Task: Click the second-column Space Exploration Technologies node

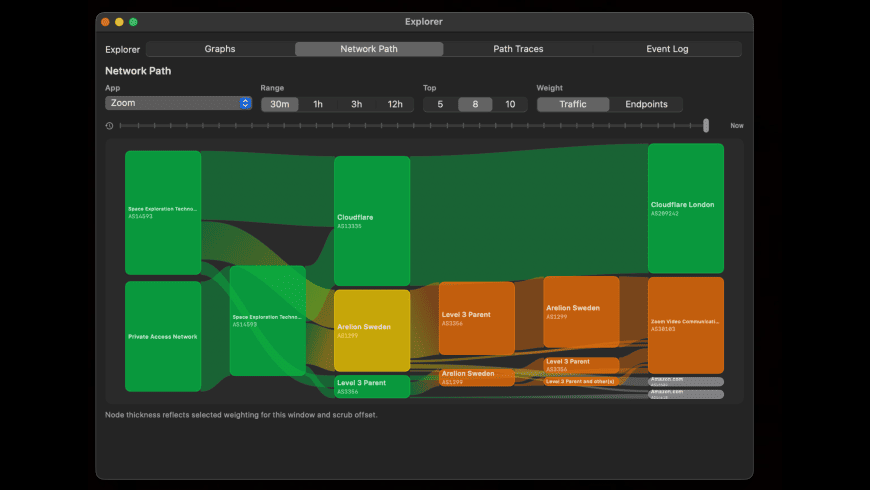Action: tap(267, 321)
